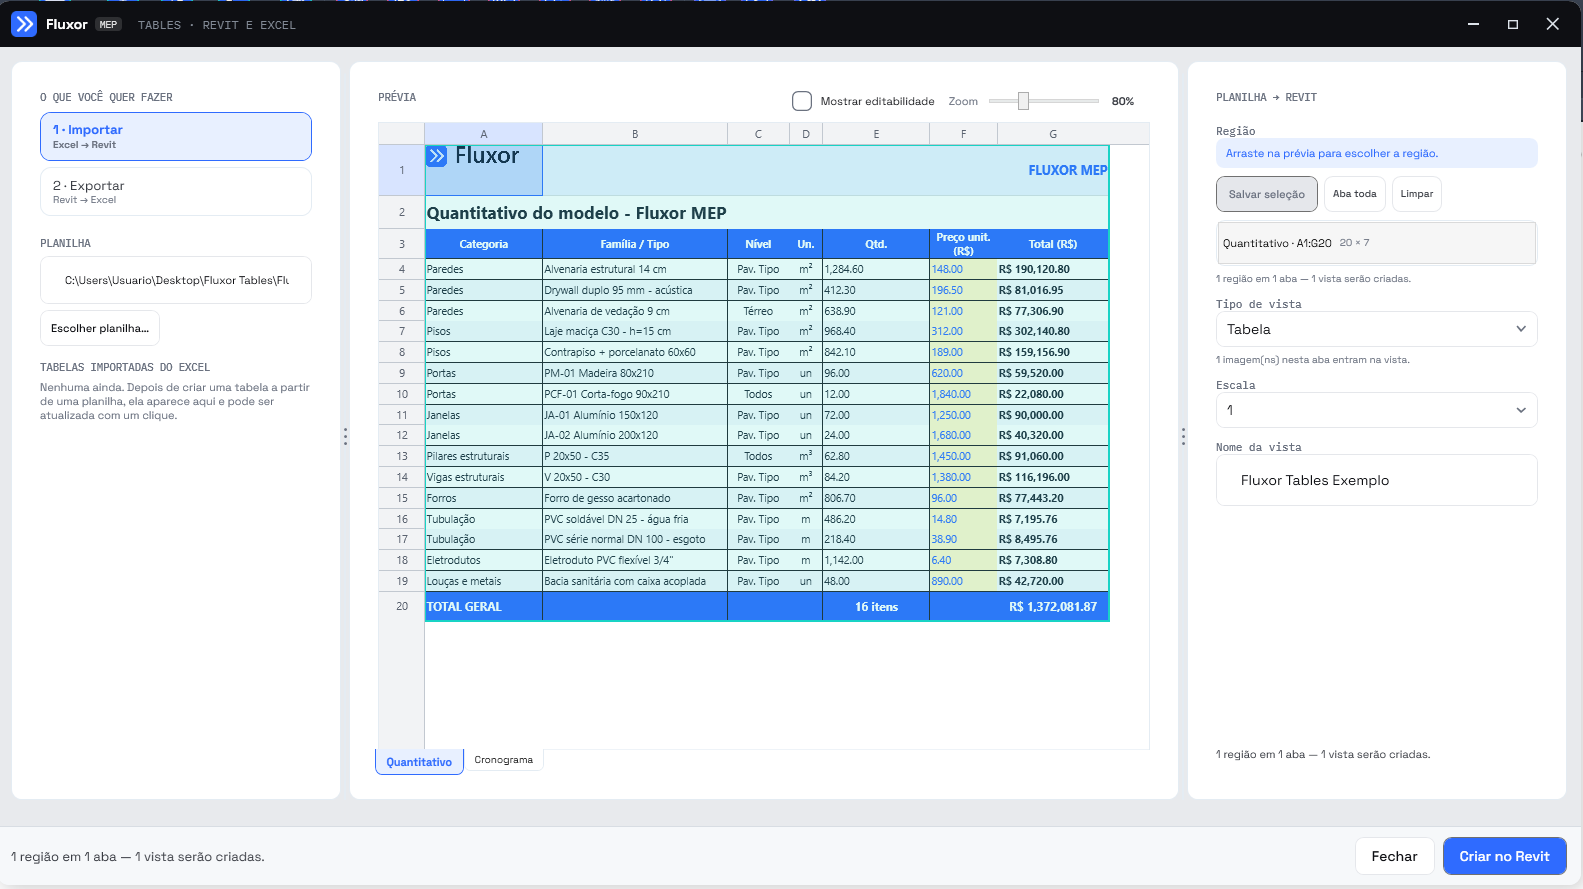Click the left panel resize grip dots
Image resolution: width=1583 pixels, height=889 pixels.
345,437
